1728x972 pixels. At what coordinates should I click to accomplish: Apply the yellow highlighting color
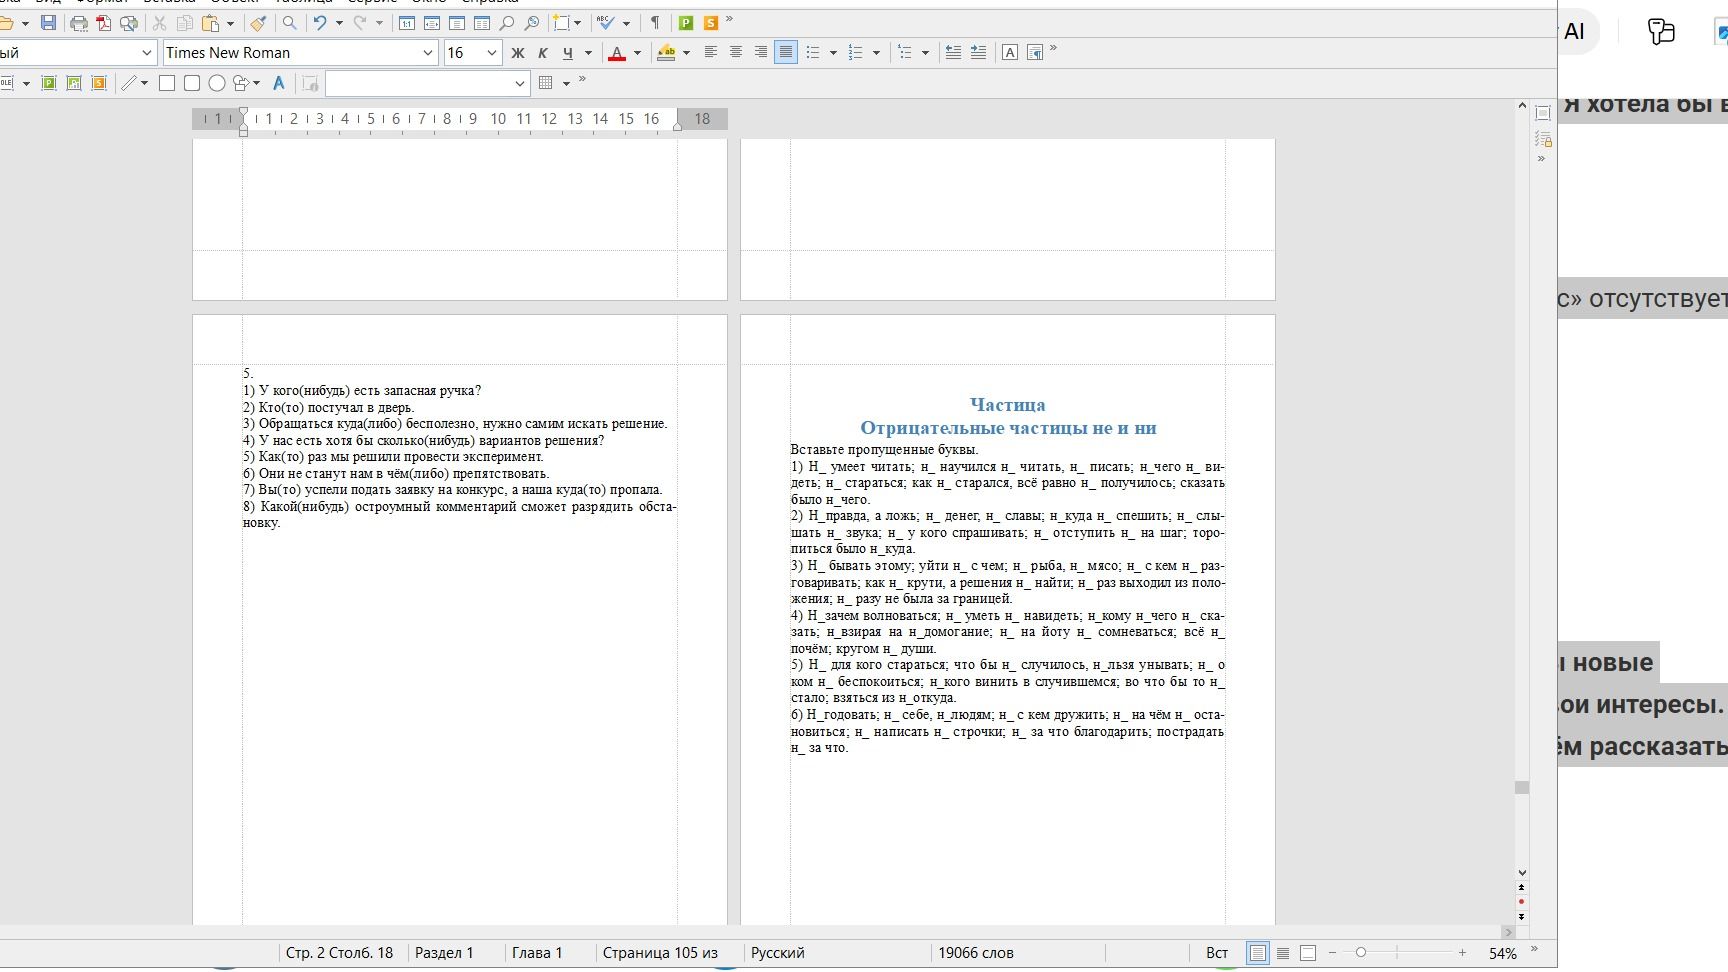click(666, 52)
